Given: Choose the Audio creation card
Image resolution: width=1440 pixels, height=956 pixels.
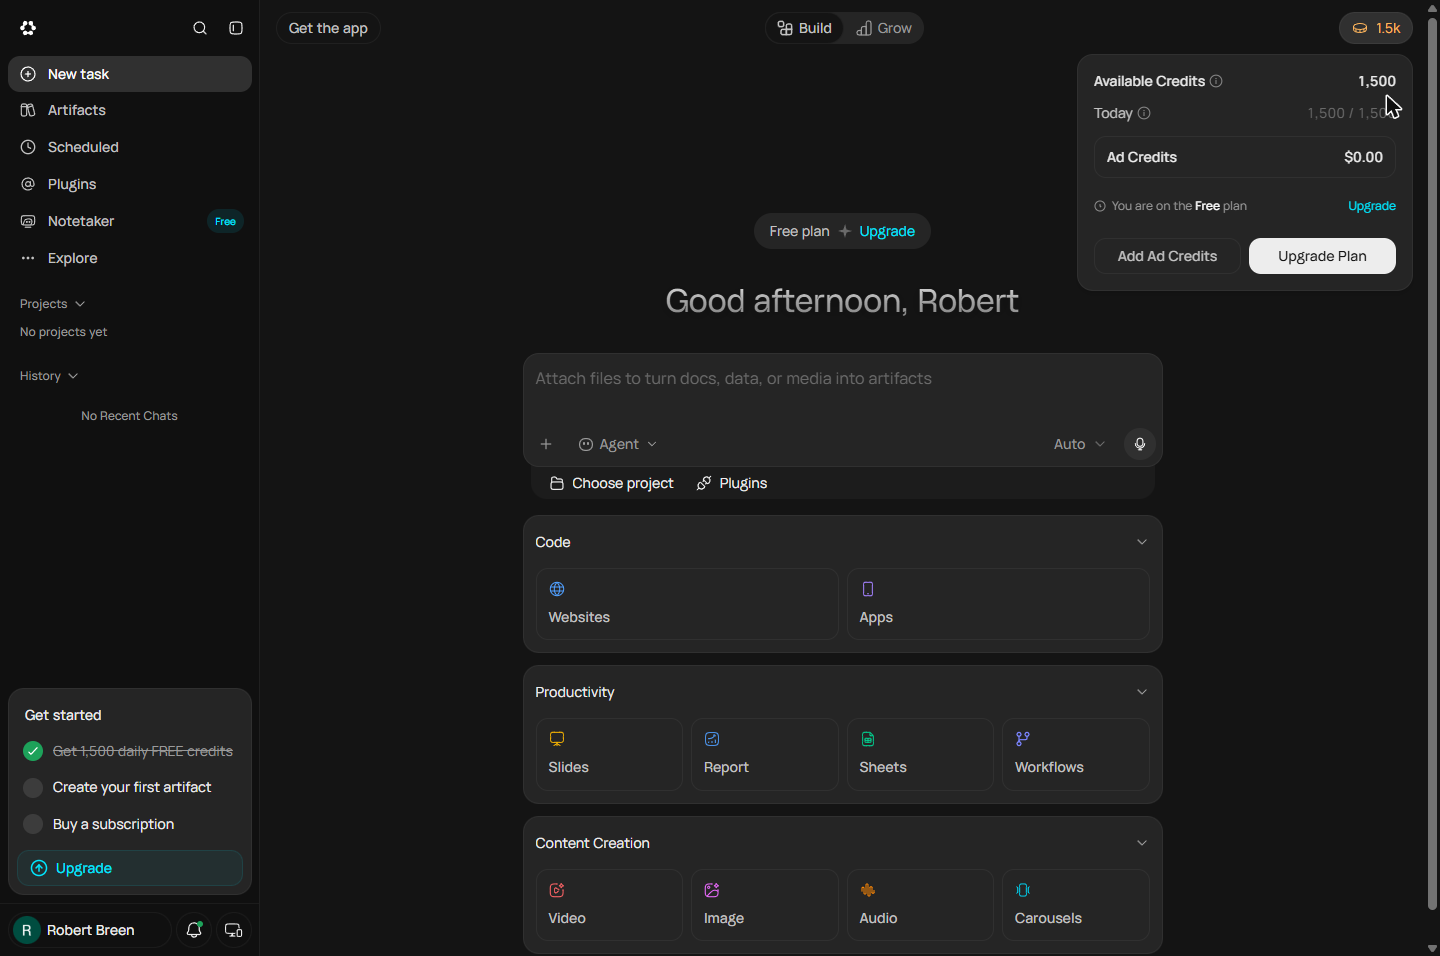Looking at the screenshot, I should coord(920,905).
